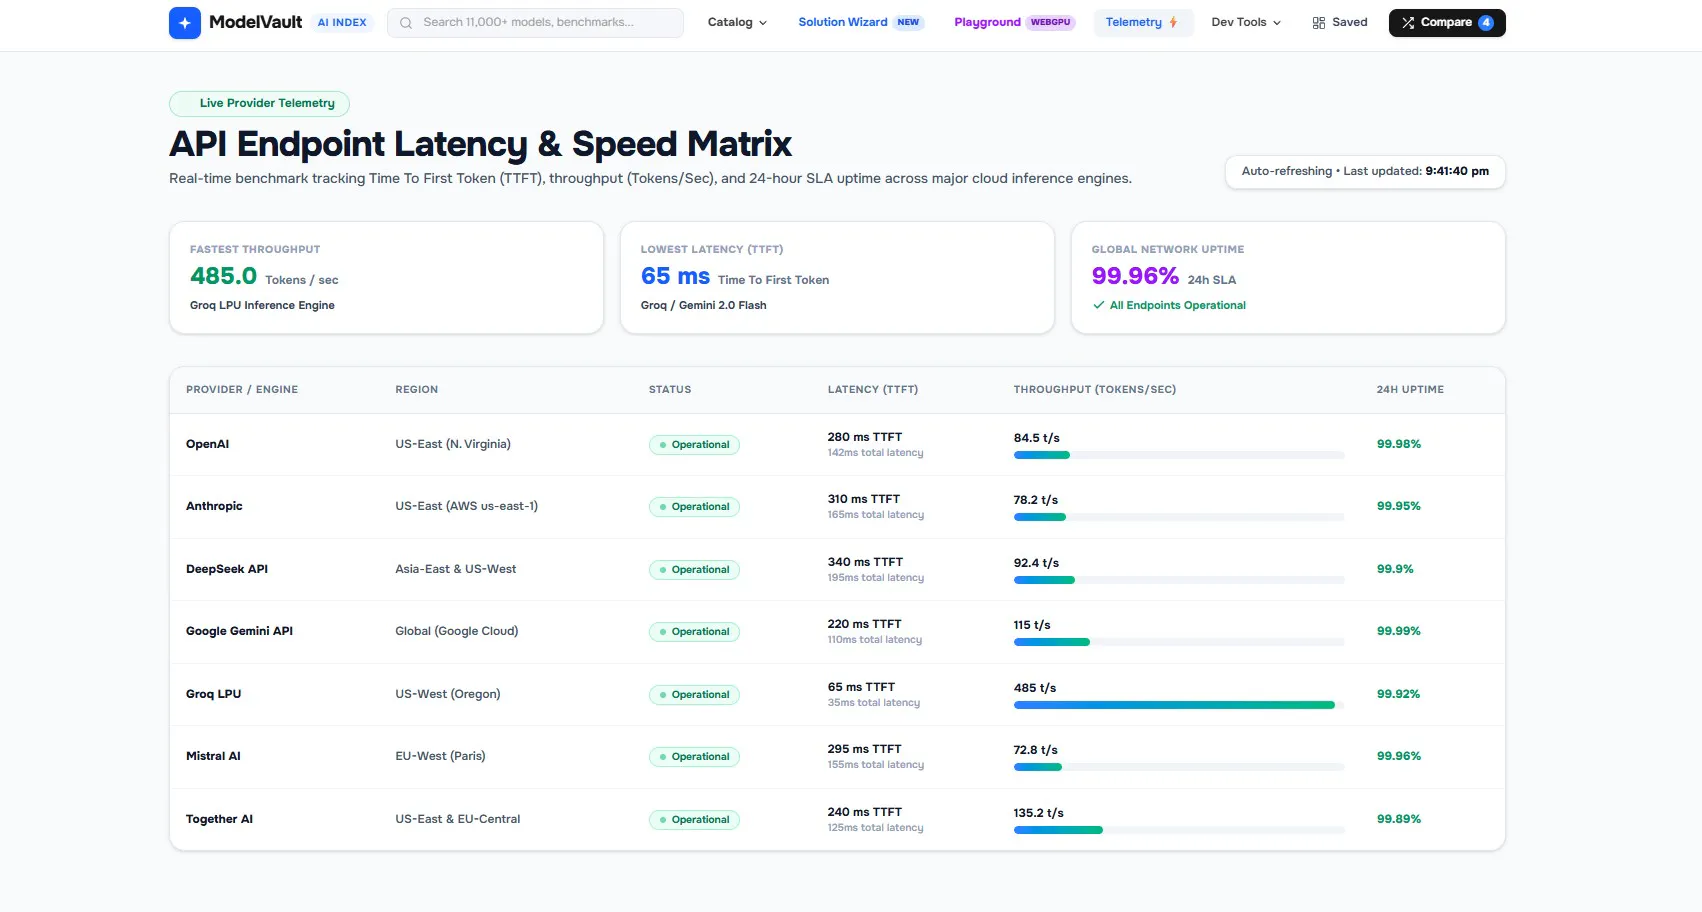Select the Anthropic provider name
Image resolution: width=1702 pixels, height=912 pixels.
point(214,506)
